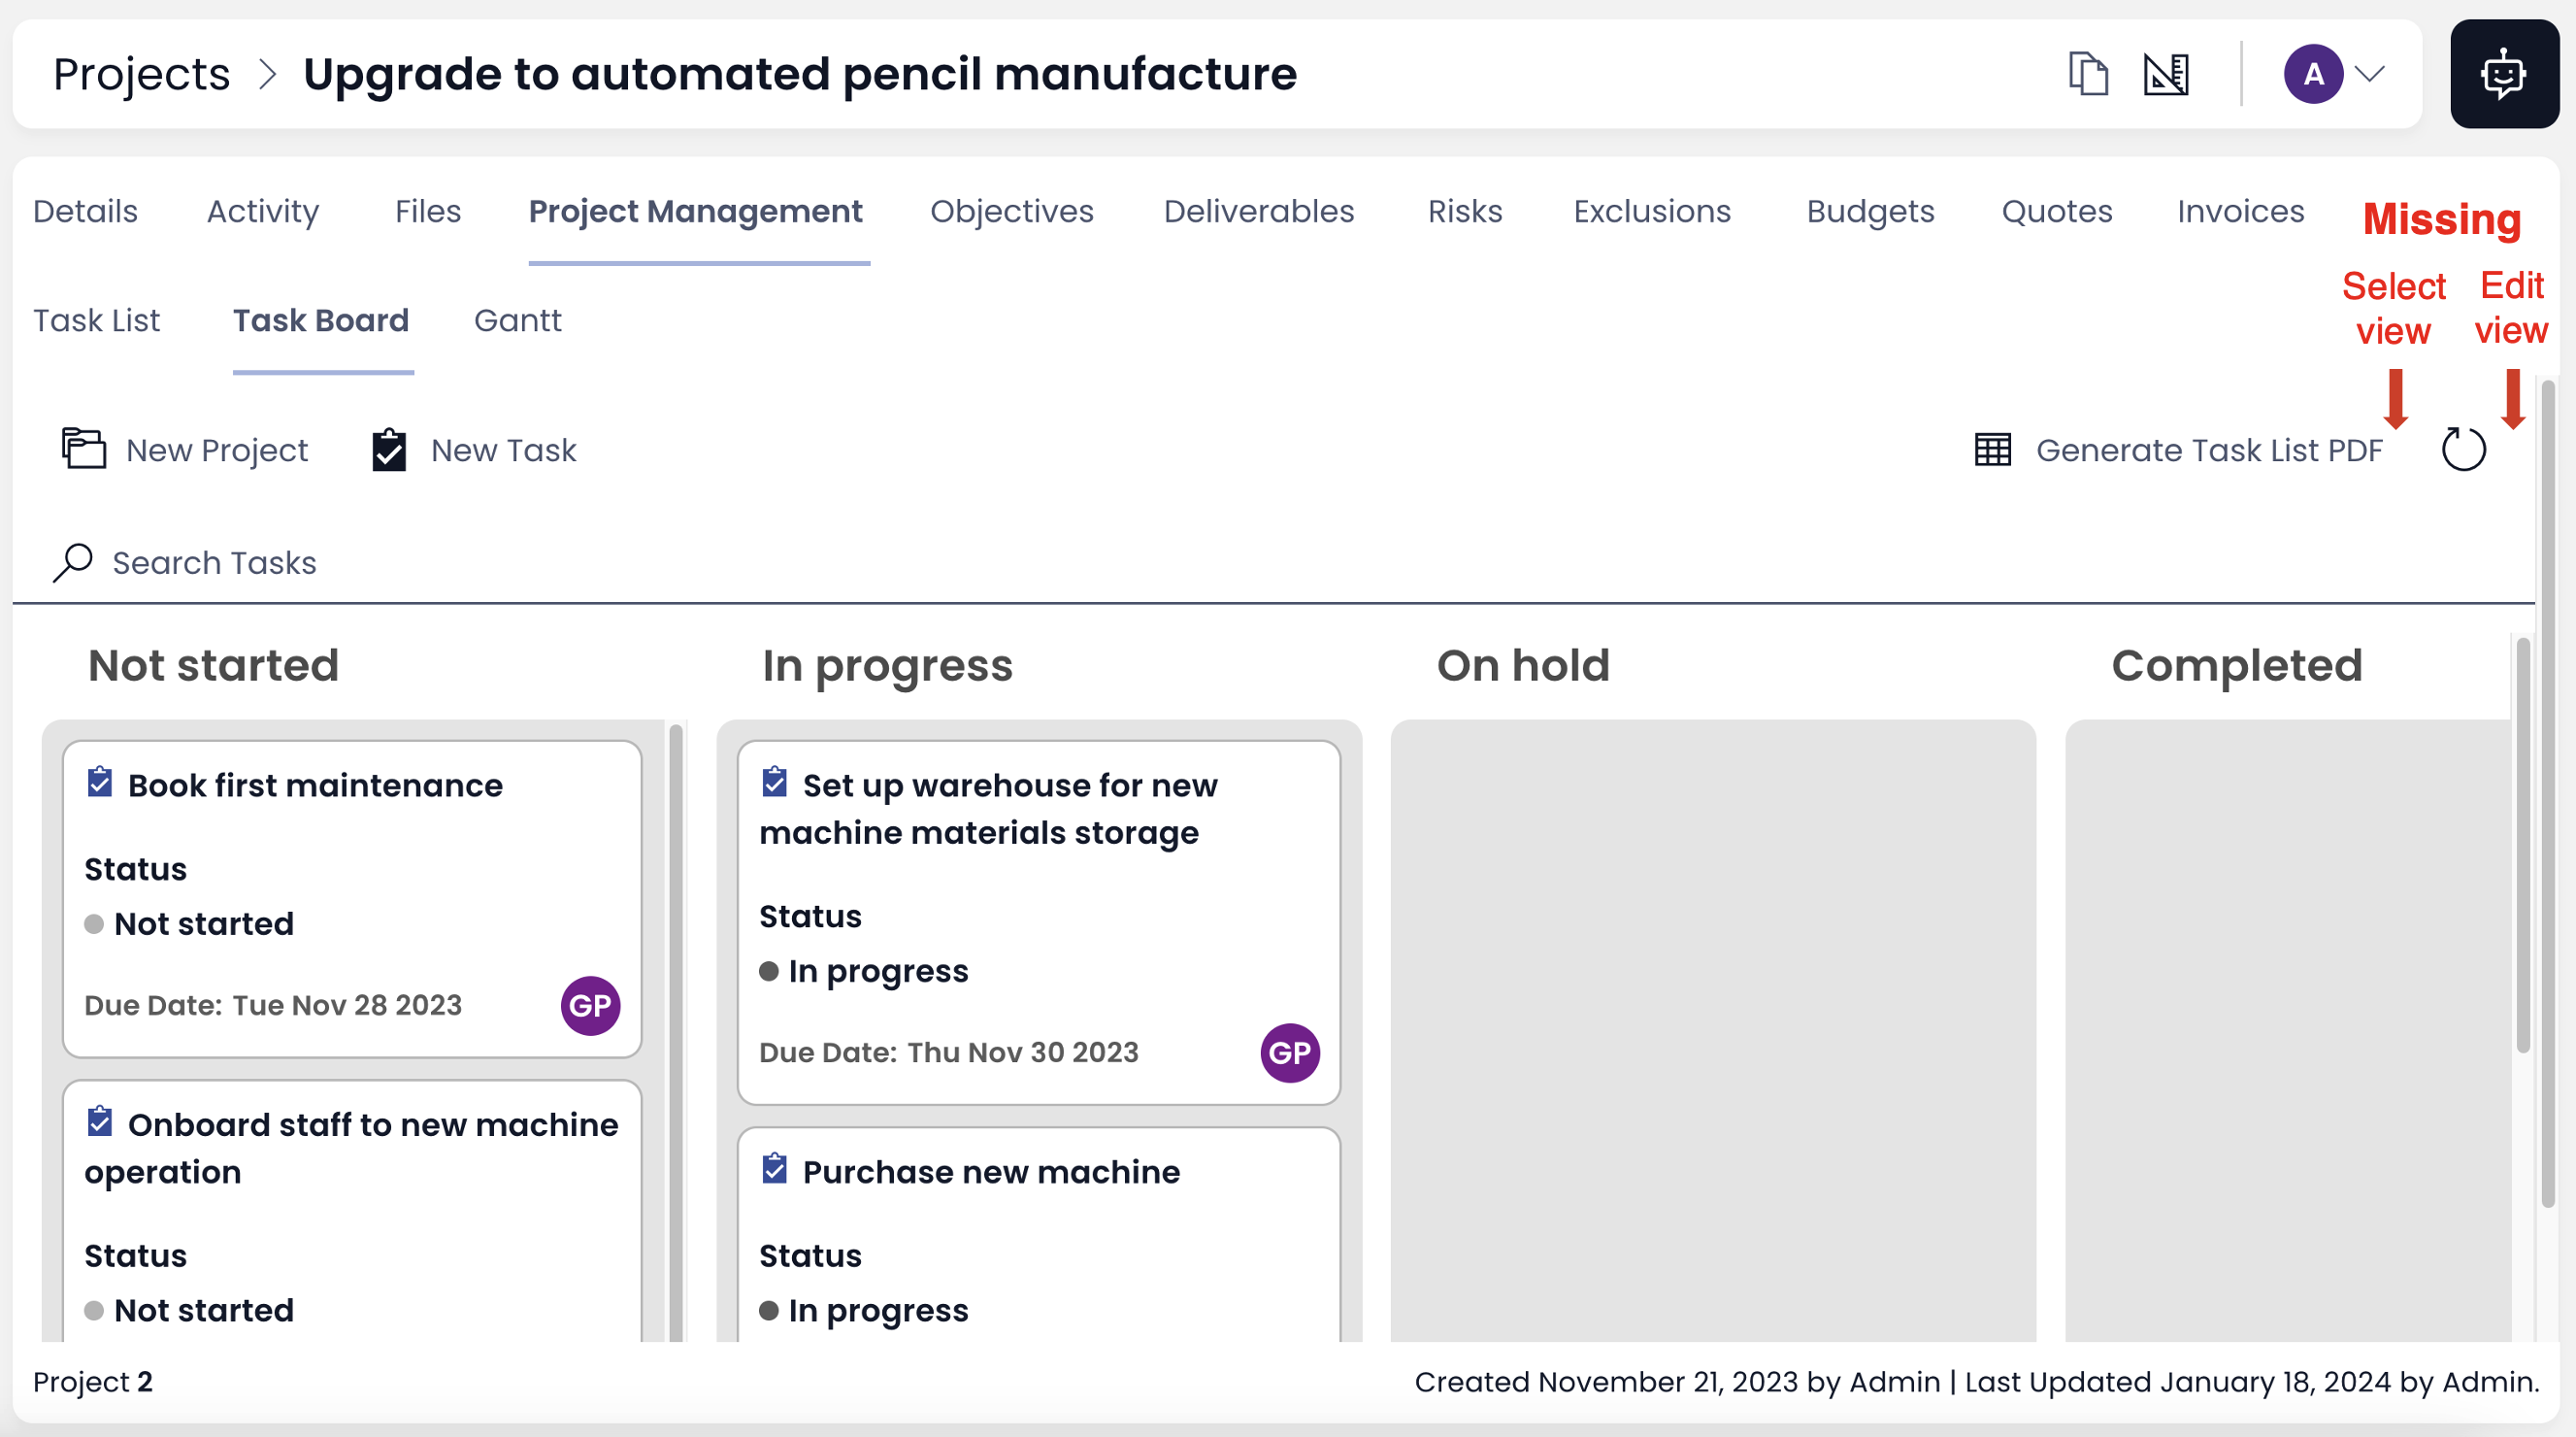Toggle the checkbox icon on Purchase new machine
2576x1437 pixels.
(774, 1169)
